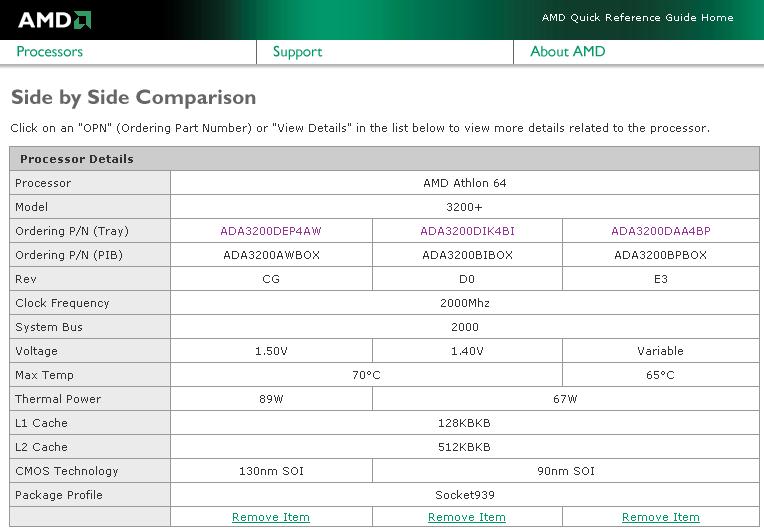This screenshot has height=529, width=764.
Task: Remove Item under the ADA3200DAA4BP column
Action: (x=661, y=517)
